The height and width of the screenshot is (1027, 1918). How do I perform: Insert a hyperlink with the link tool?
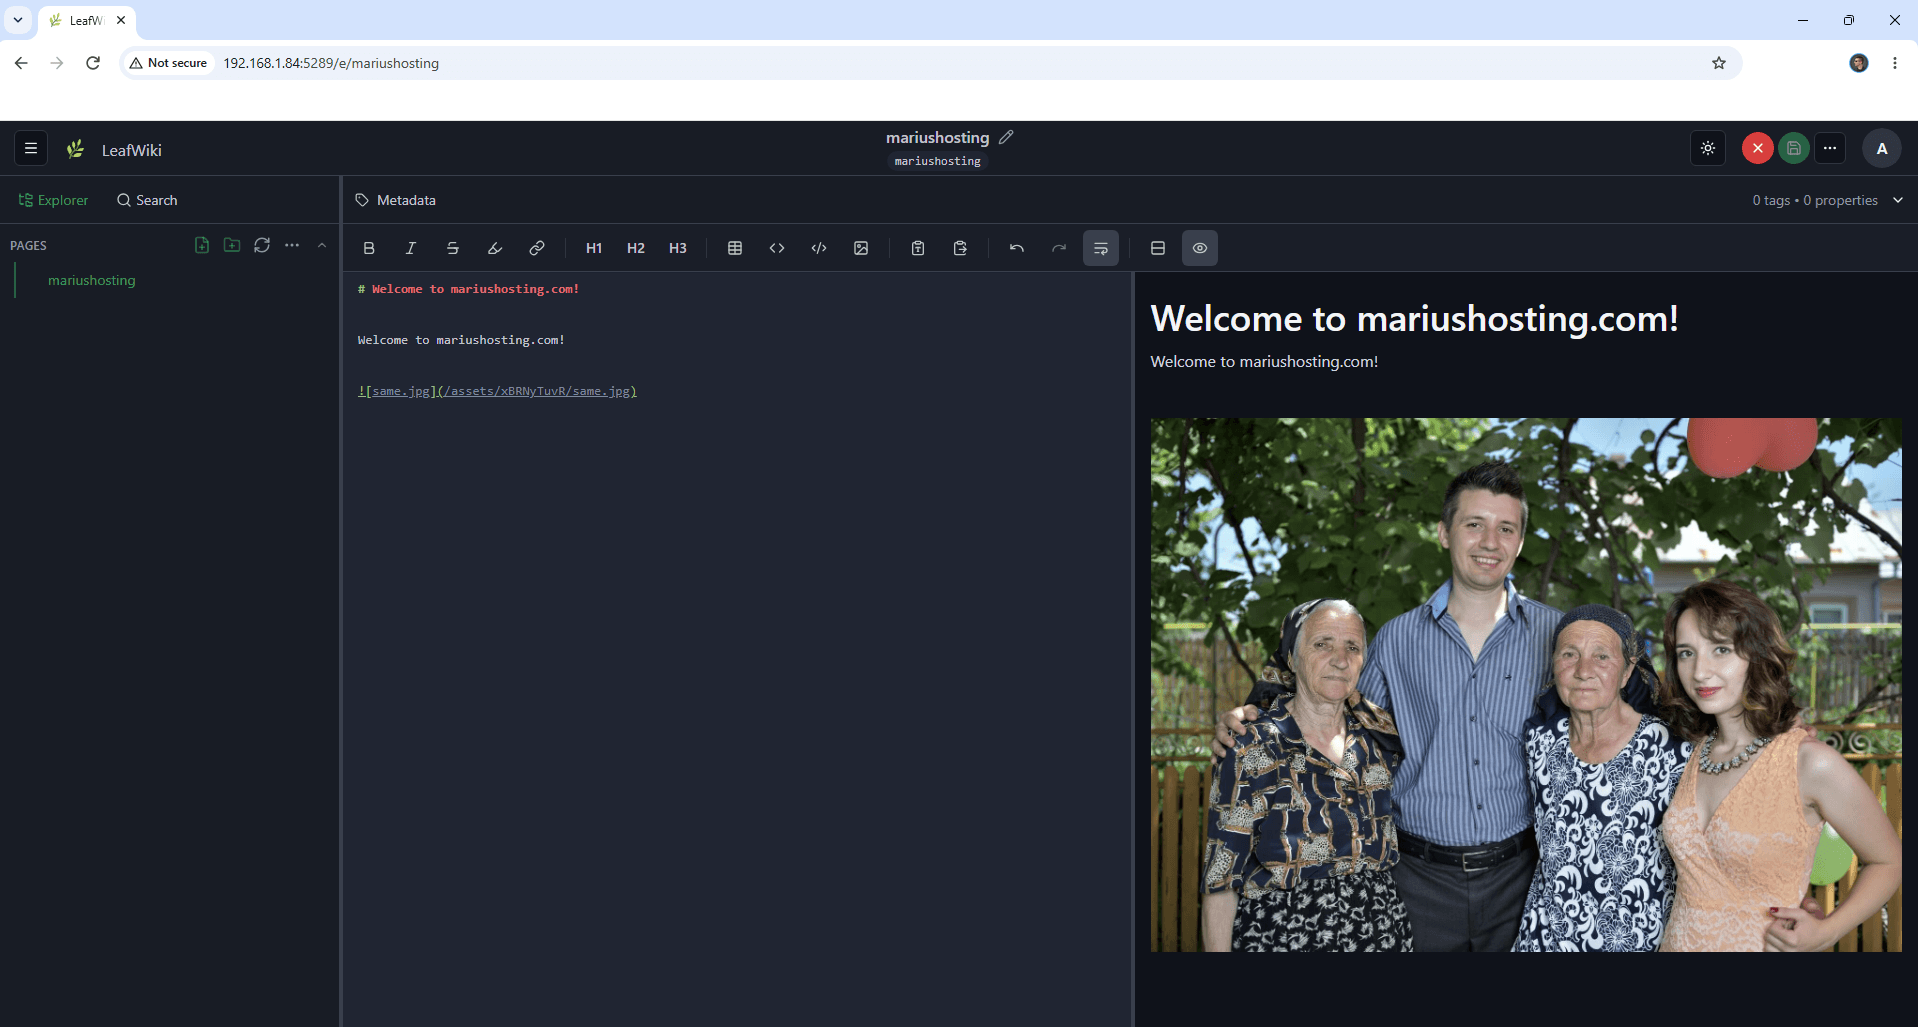[x=537, y=248]
